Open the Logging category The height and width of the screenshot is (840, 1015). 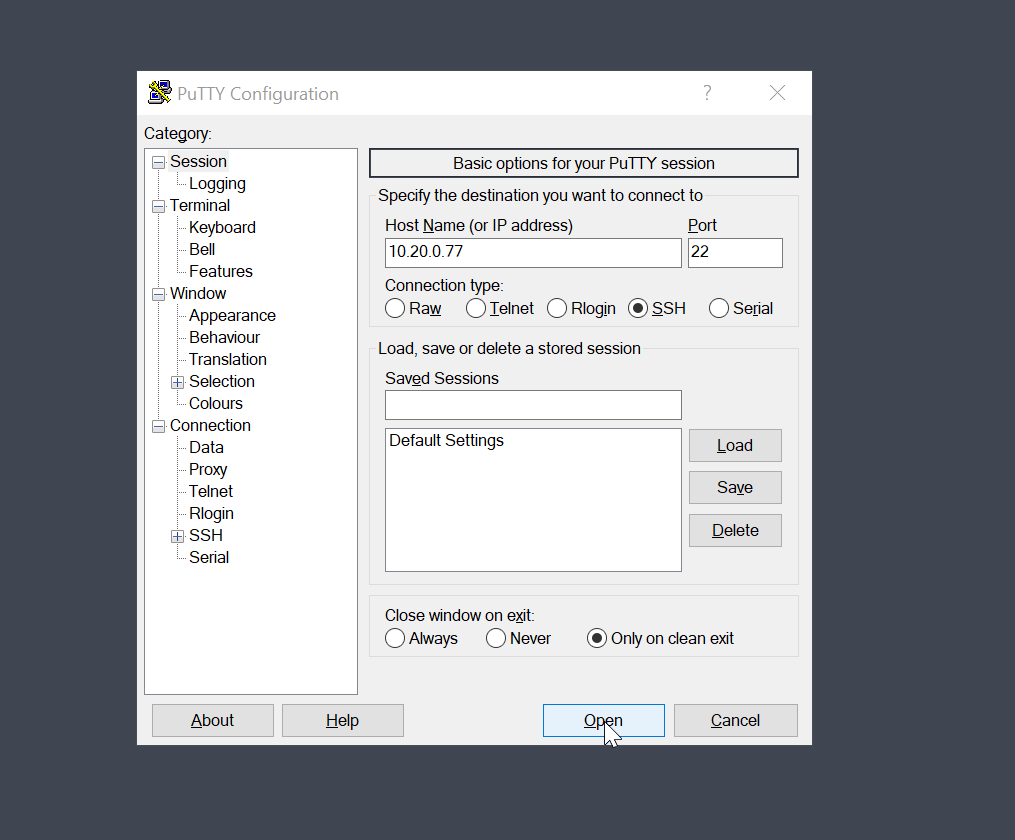[x=217, y=184]
